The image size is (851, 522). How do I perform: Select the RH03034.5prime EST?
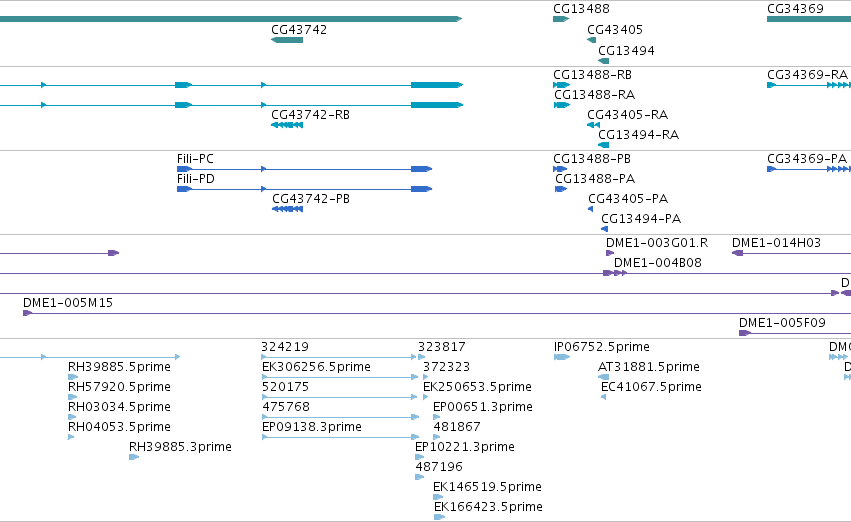coord(119,408)
